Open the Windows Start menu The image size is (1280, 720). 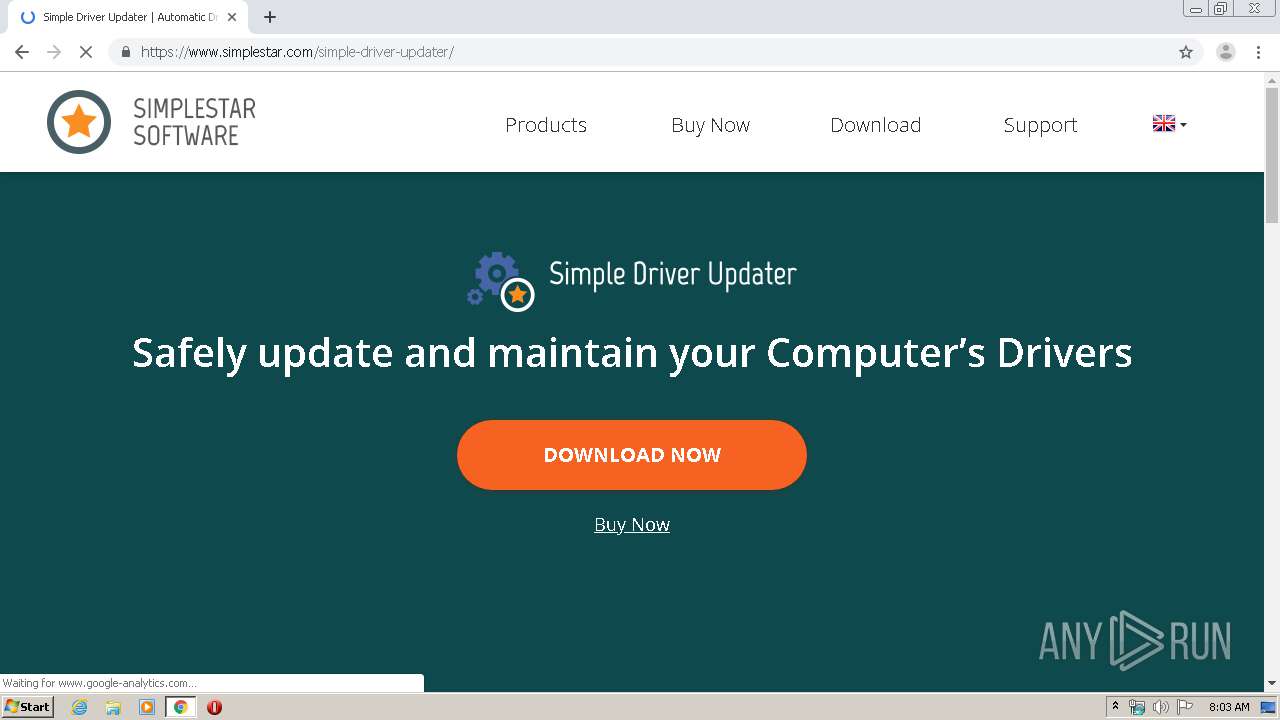tap(27, 706)
